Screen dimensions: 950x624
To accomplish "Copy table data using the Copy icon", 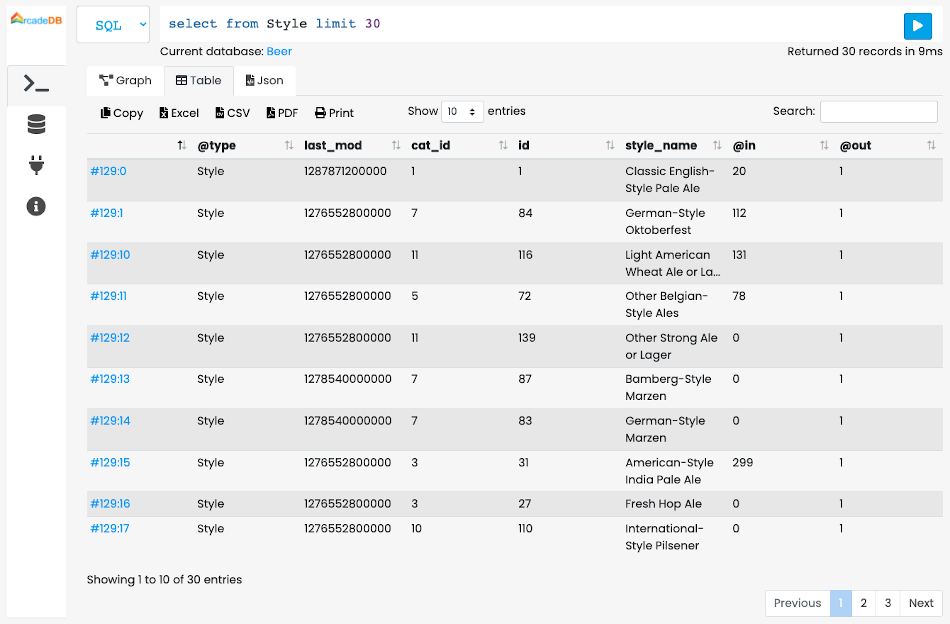I will pyautogui.click(x=120, y=112).
